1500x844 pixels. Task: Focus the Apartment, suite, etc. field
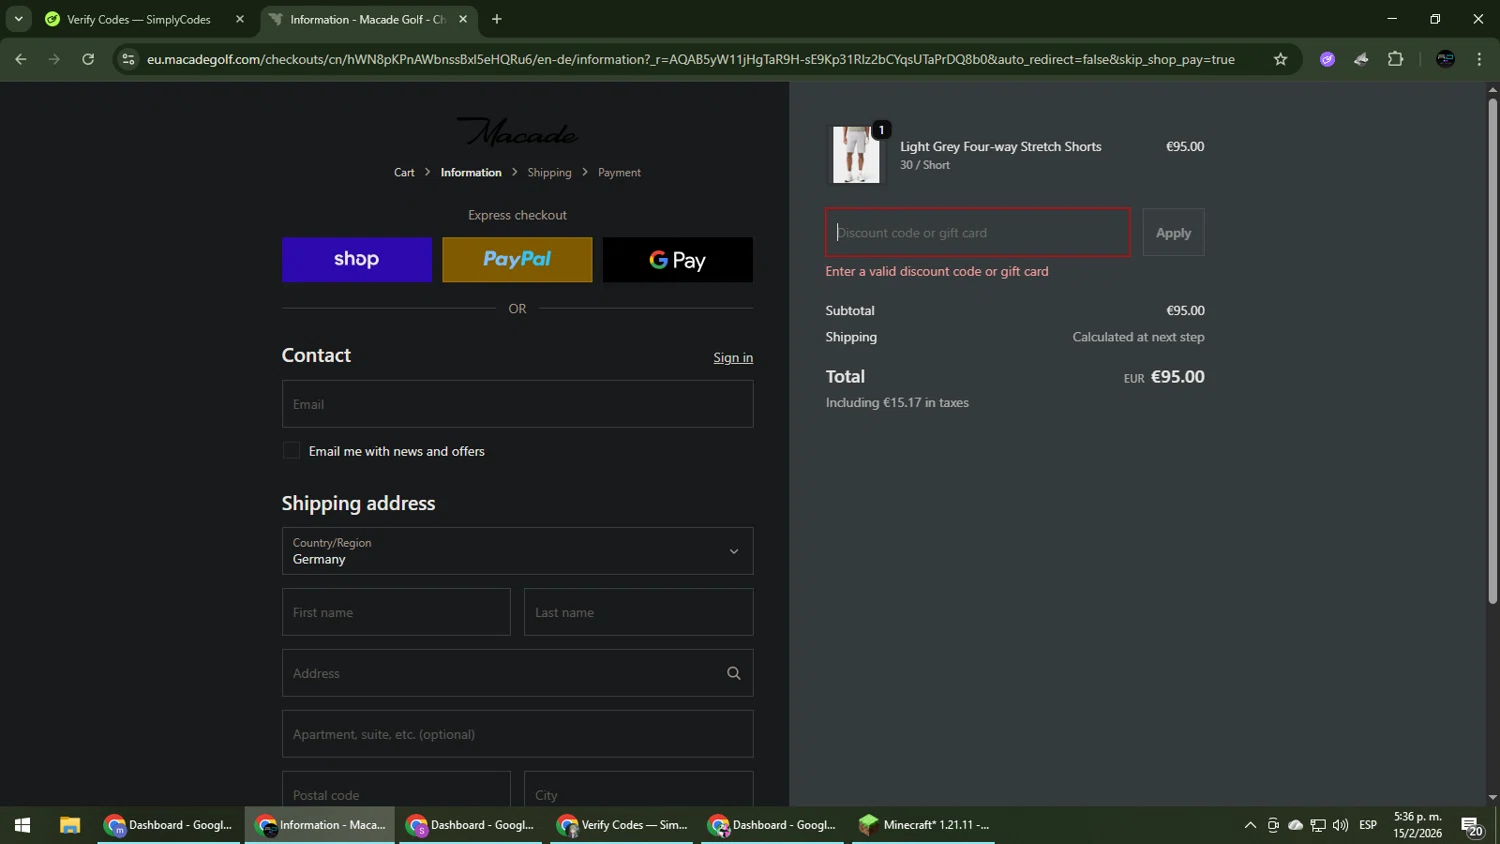point(517,734)
